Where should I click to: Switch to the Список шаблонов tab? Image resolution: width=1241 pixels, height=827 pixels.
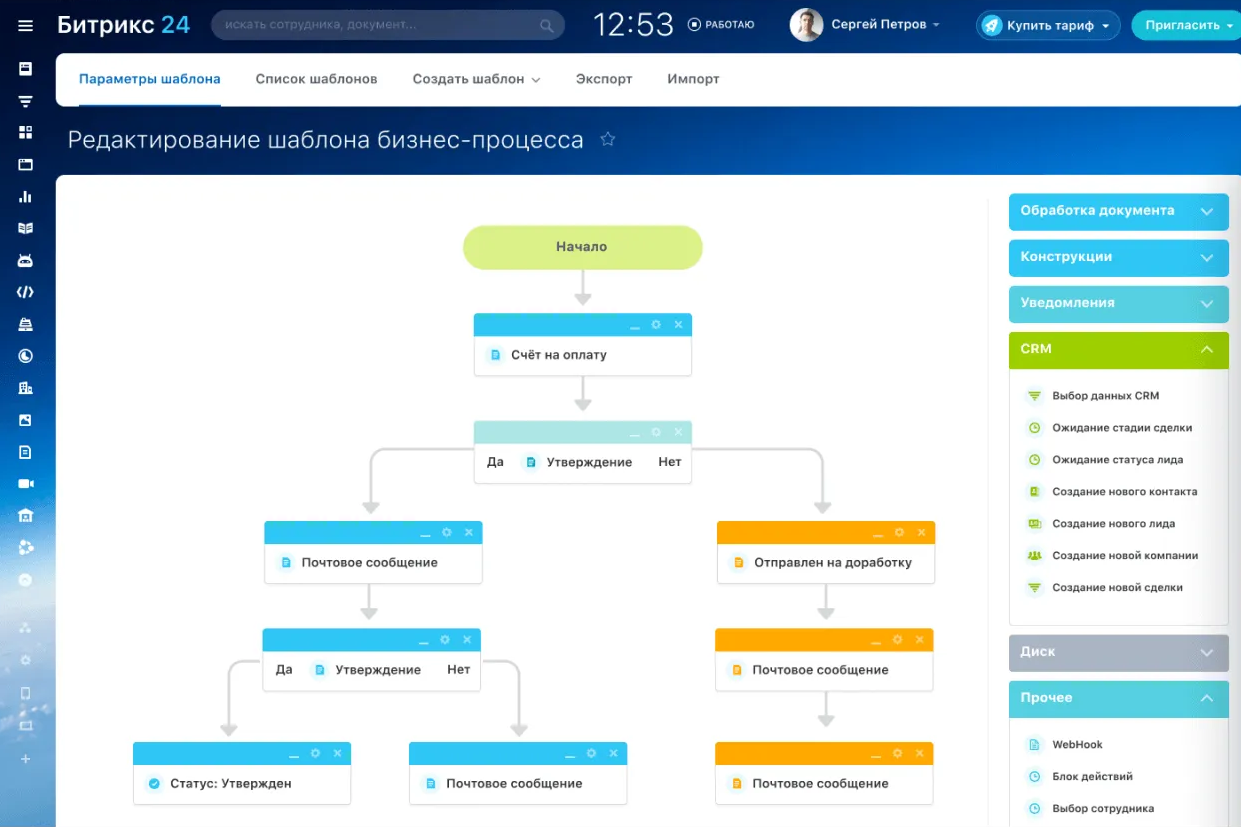(x=316, y=79)
